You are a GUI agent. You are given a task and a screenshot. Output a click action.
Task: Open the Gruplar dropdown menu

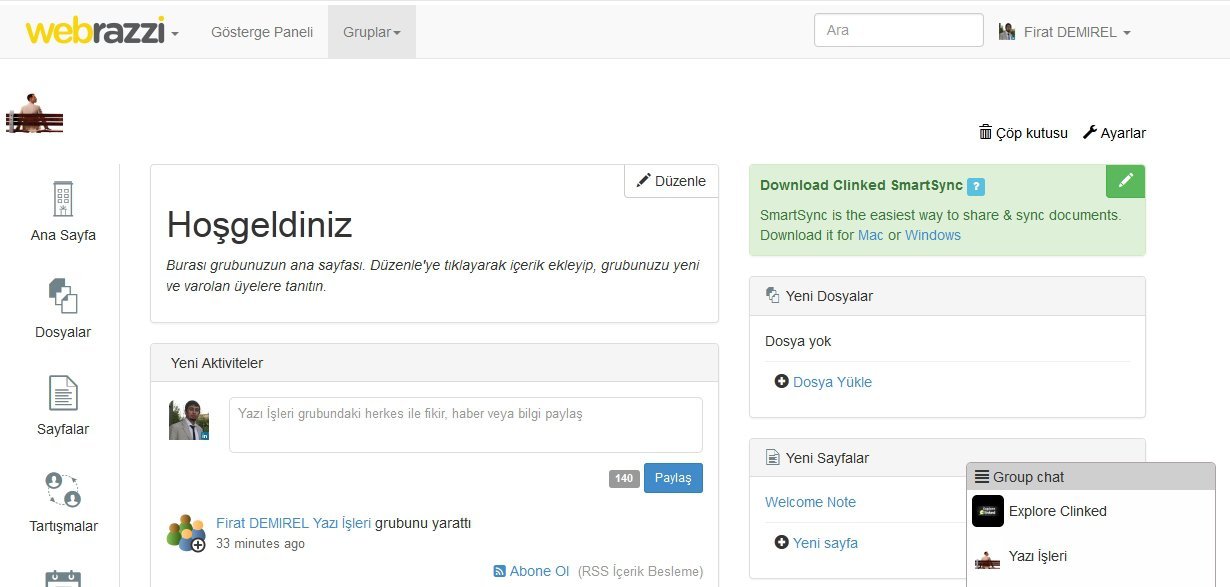(371, 32)
